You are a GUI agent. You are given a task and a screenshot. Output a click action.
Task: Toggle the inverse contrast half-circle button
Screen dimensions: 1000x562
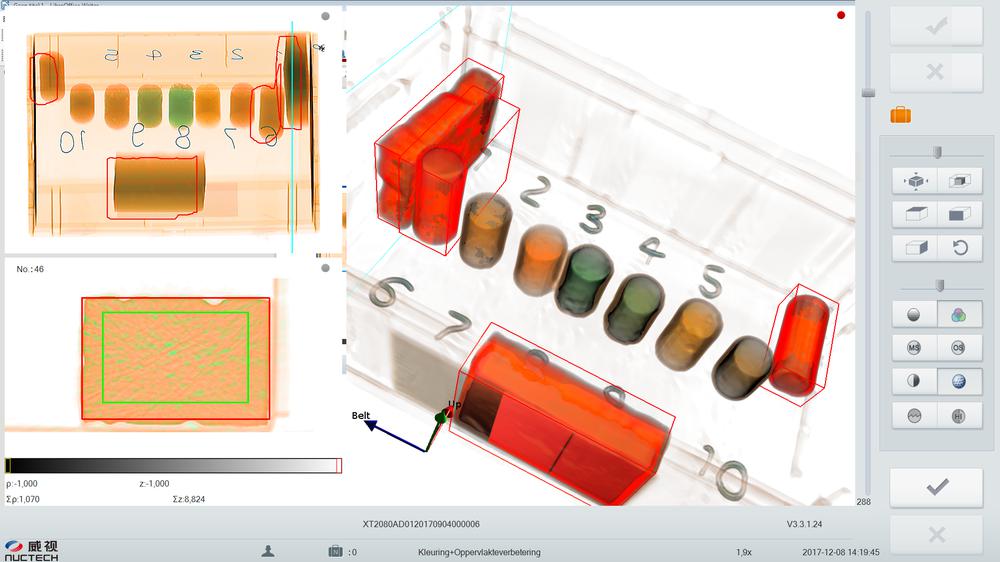point(915,382)
